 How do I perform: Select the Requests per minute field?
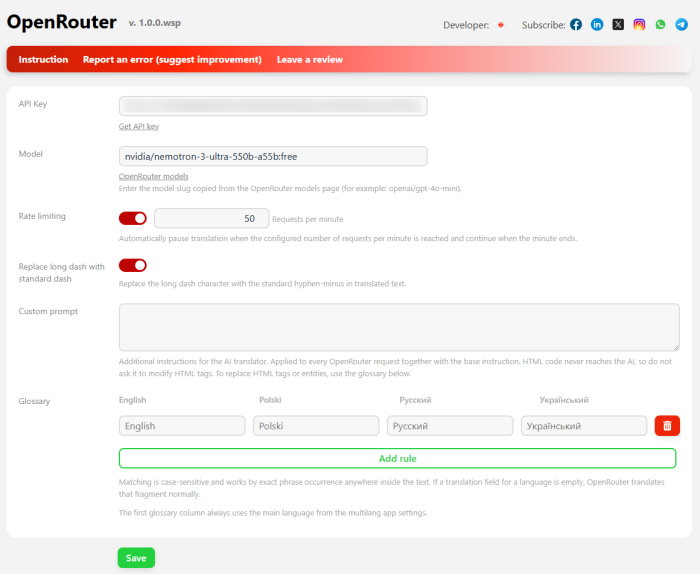pyautogui.click(x=212, y=218)
